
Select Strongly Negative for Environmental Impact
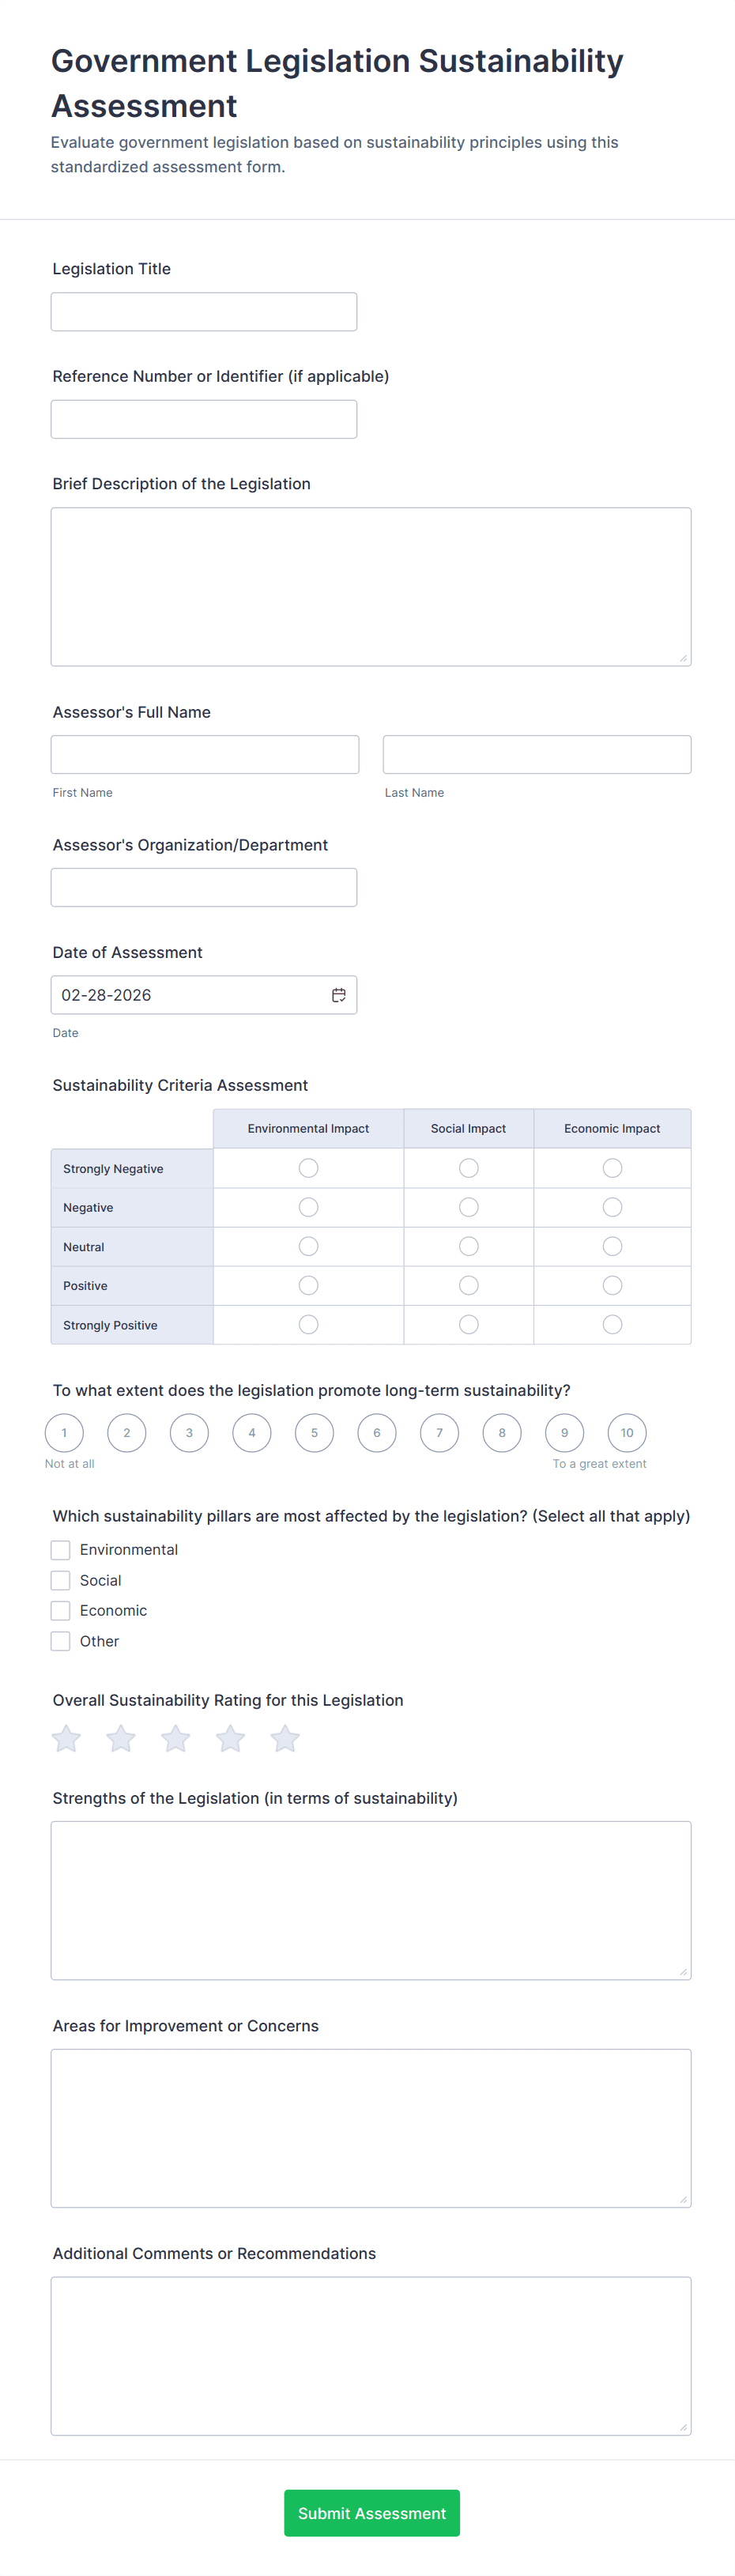click(x=308, y=1168)
